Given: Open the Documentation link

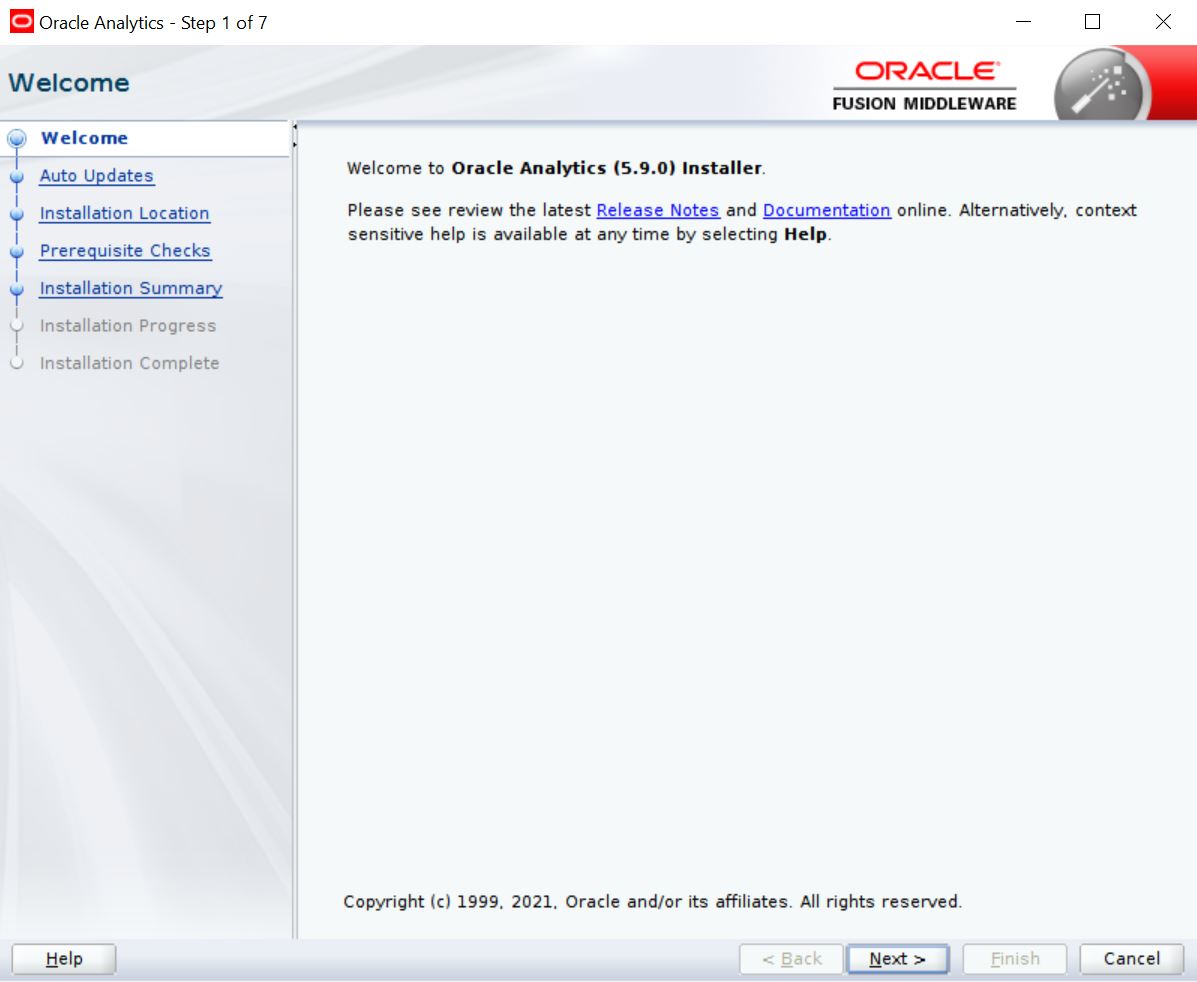Looking at the screenshot, I should (x=827, y=210).
